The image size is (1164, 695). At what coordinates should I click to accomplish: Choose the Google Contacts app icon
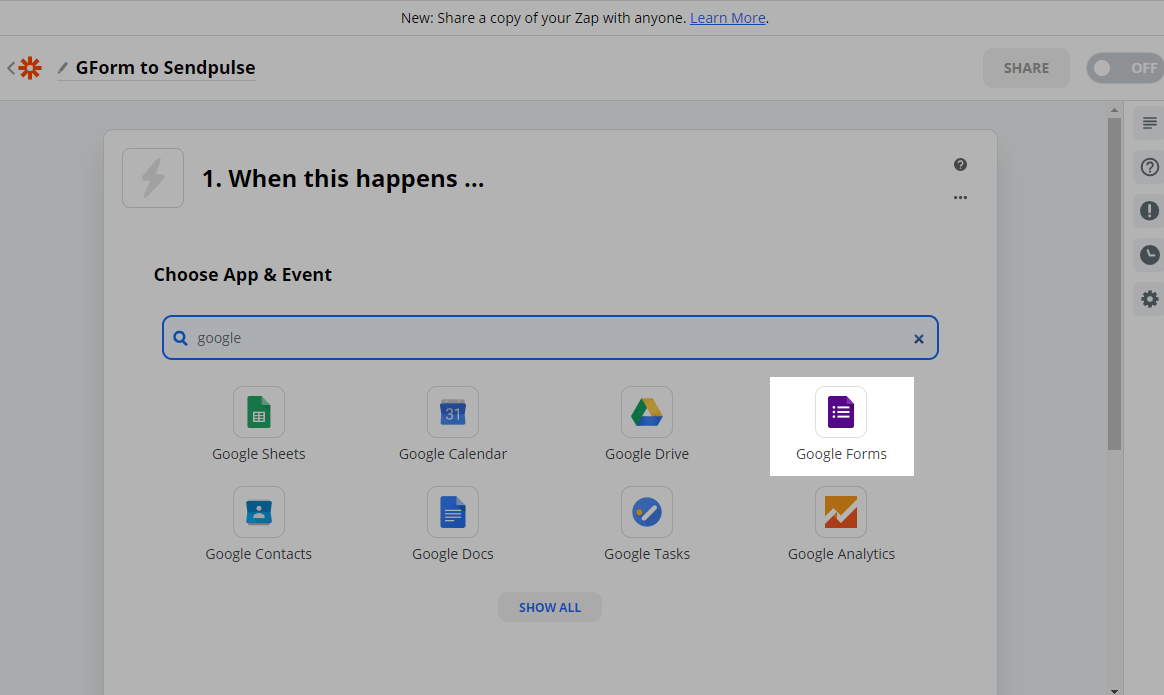(x=259, y=512)
